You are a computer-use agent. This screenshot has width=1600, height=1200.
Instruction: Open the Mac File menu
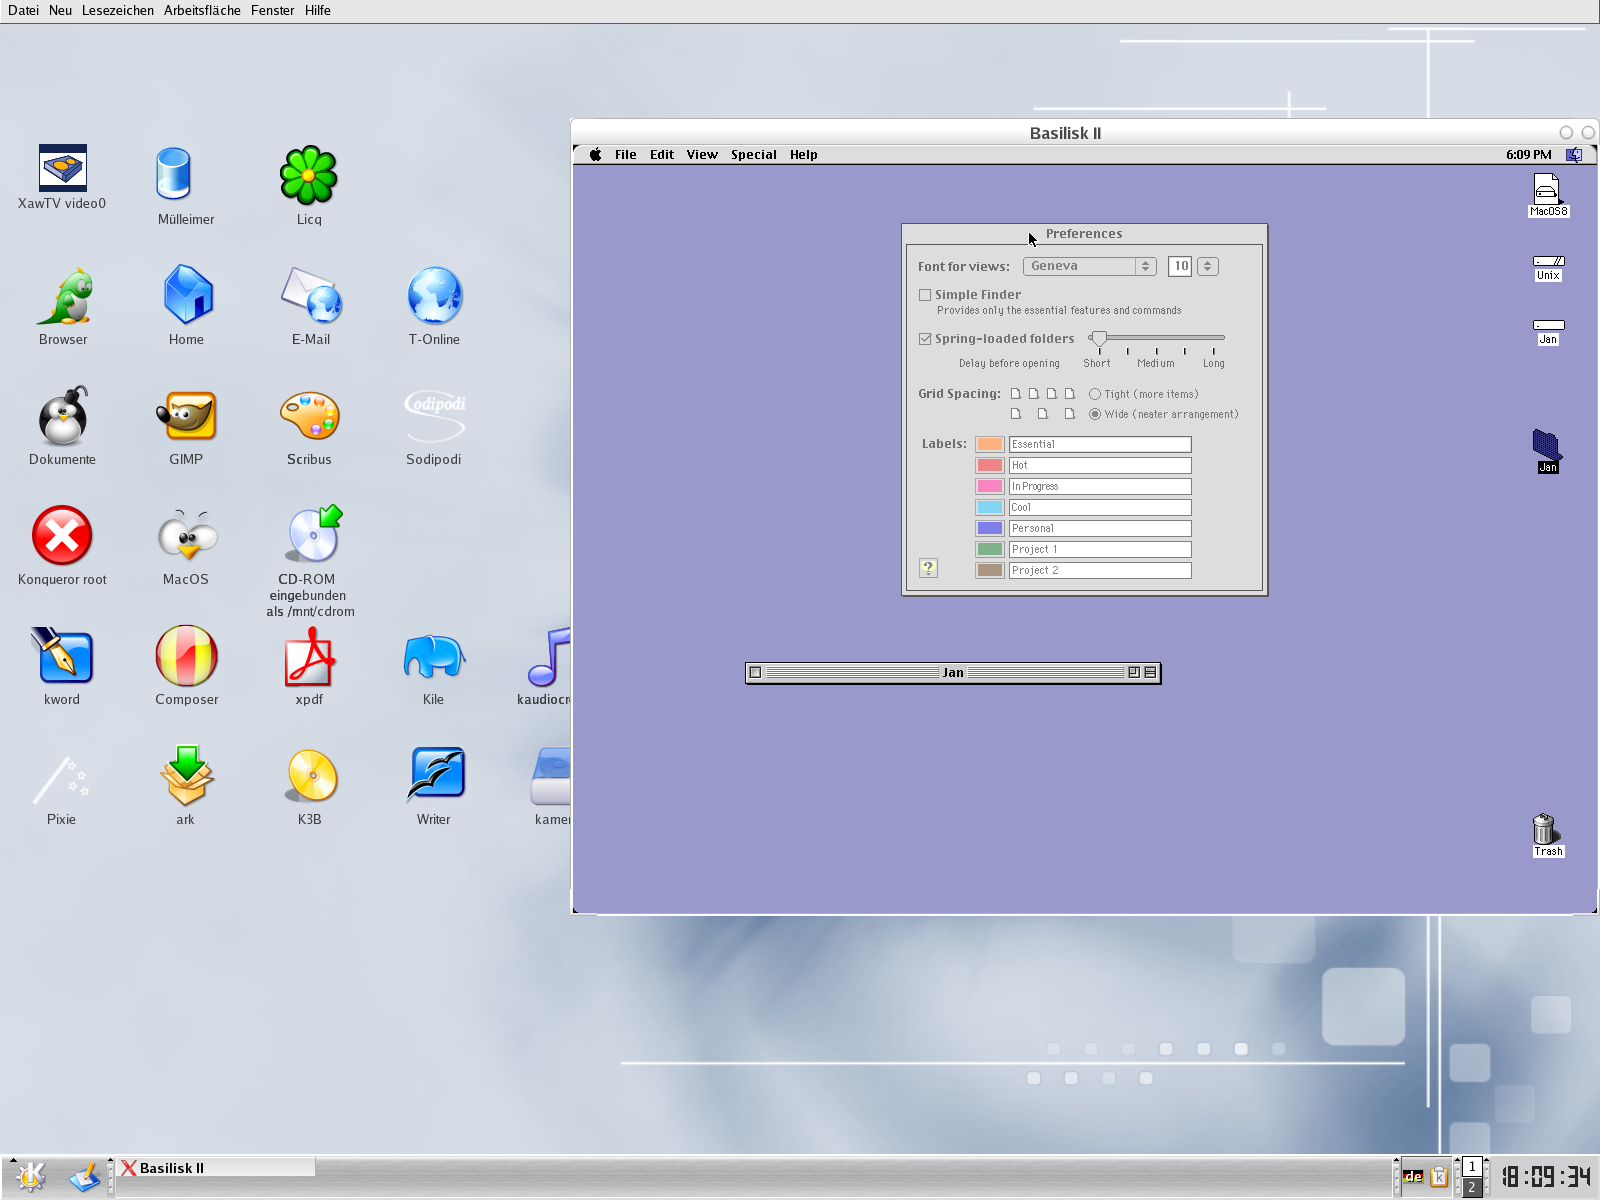(x=626, y=154)
